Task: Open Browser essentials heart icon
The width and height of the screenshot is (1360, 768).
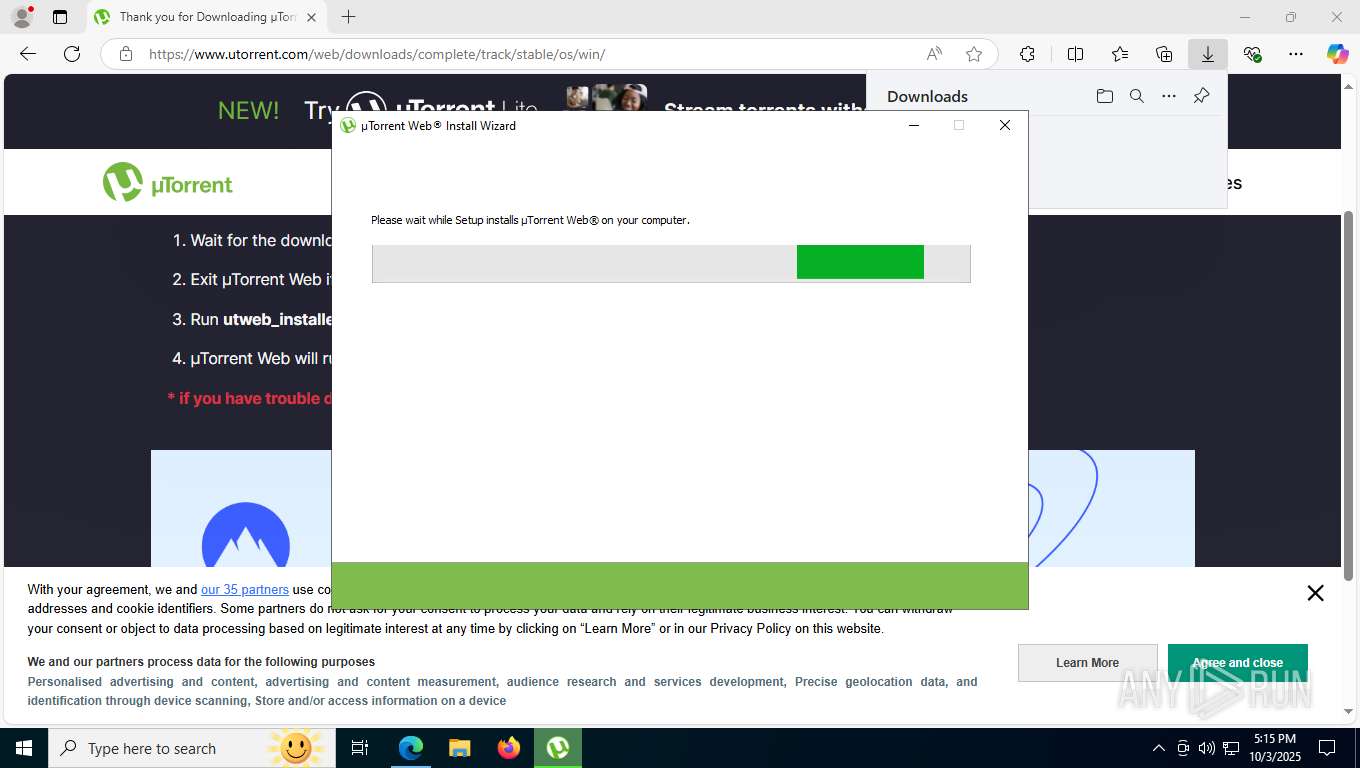Action: pyautogui.click(x=1252, y=54)
